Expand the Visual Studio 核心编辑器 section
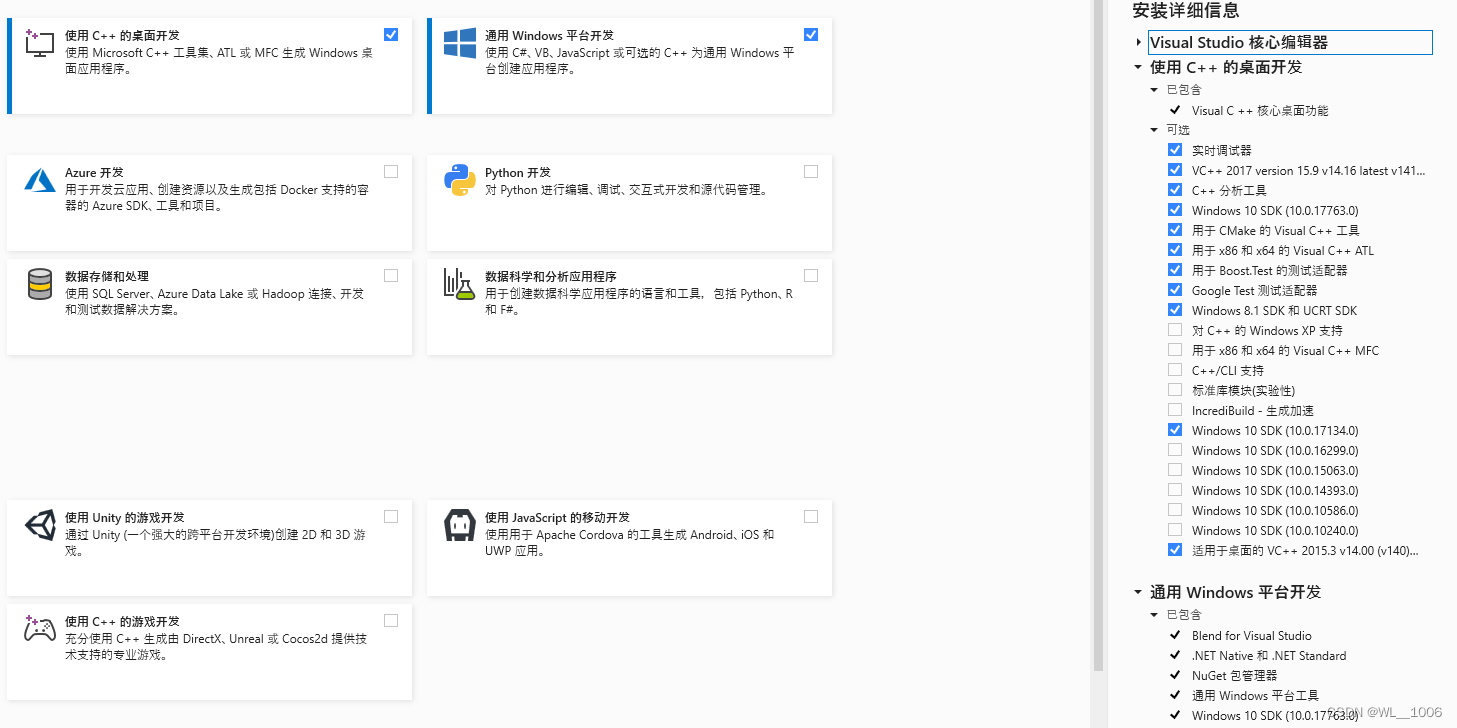The image size is (1457, 728). pyautogui.click(x=1139, y=43)
